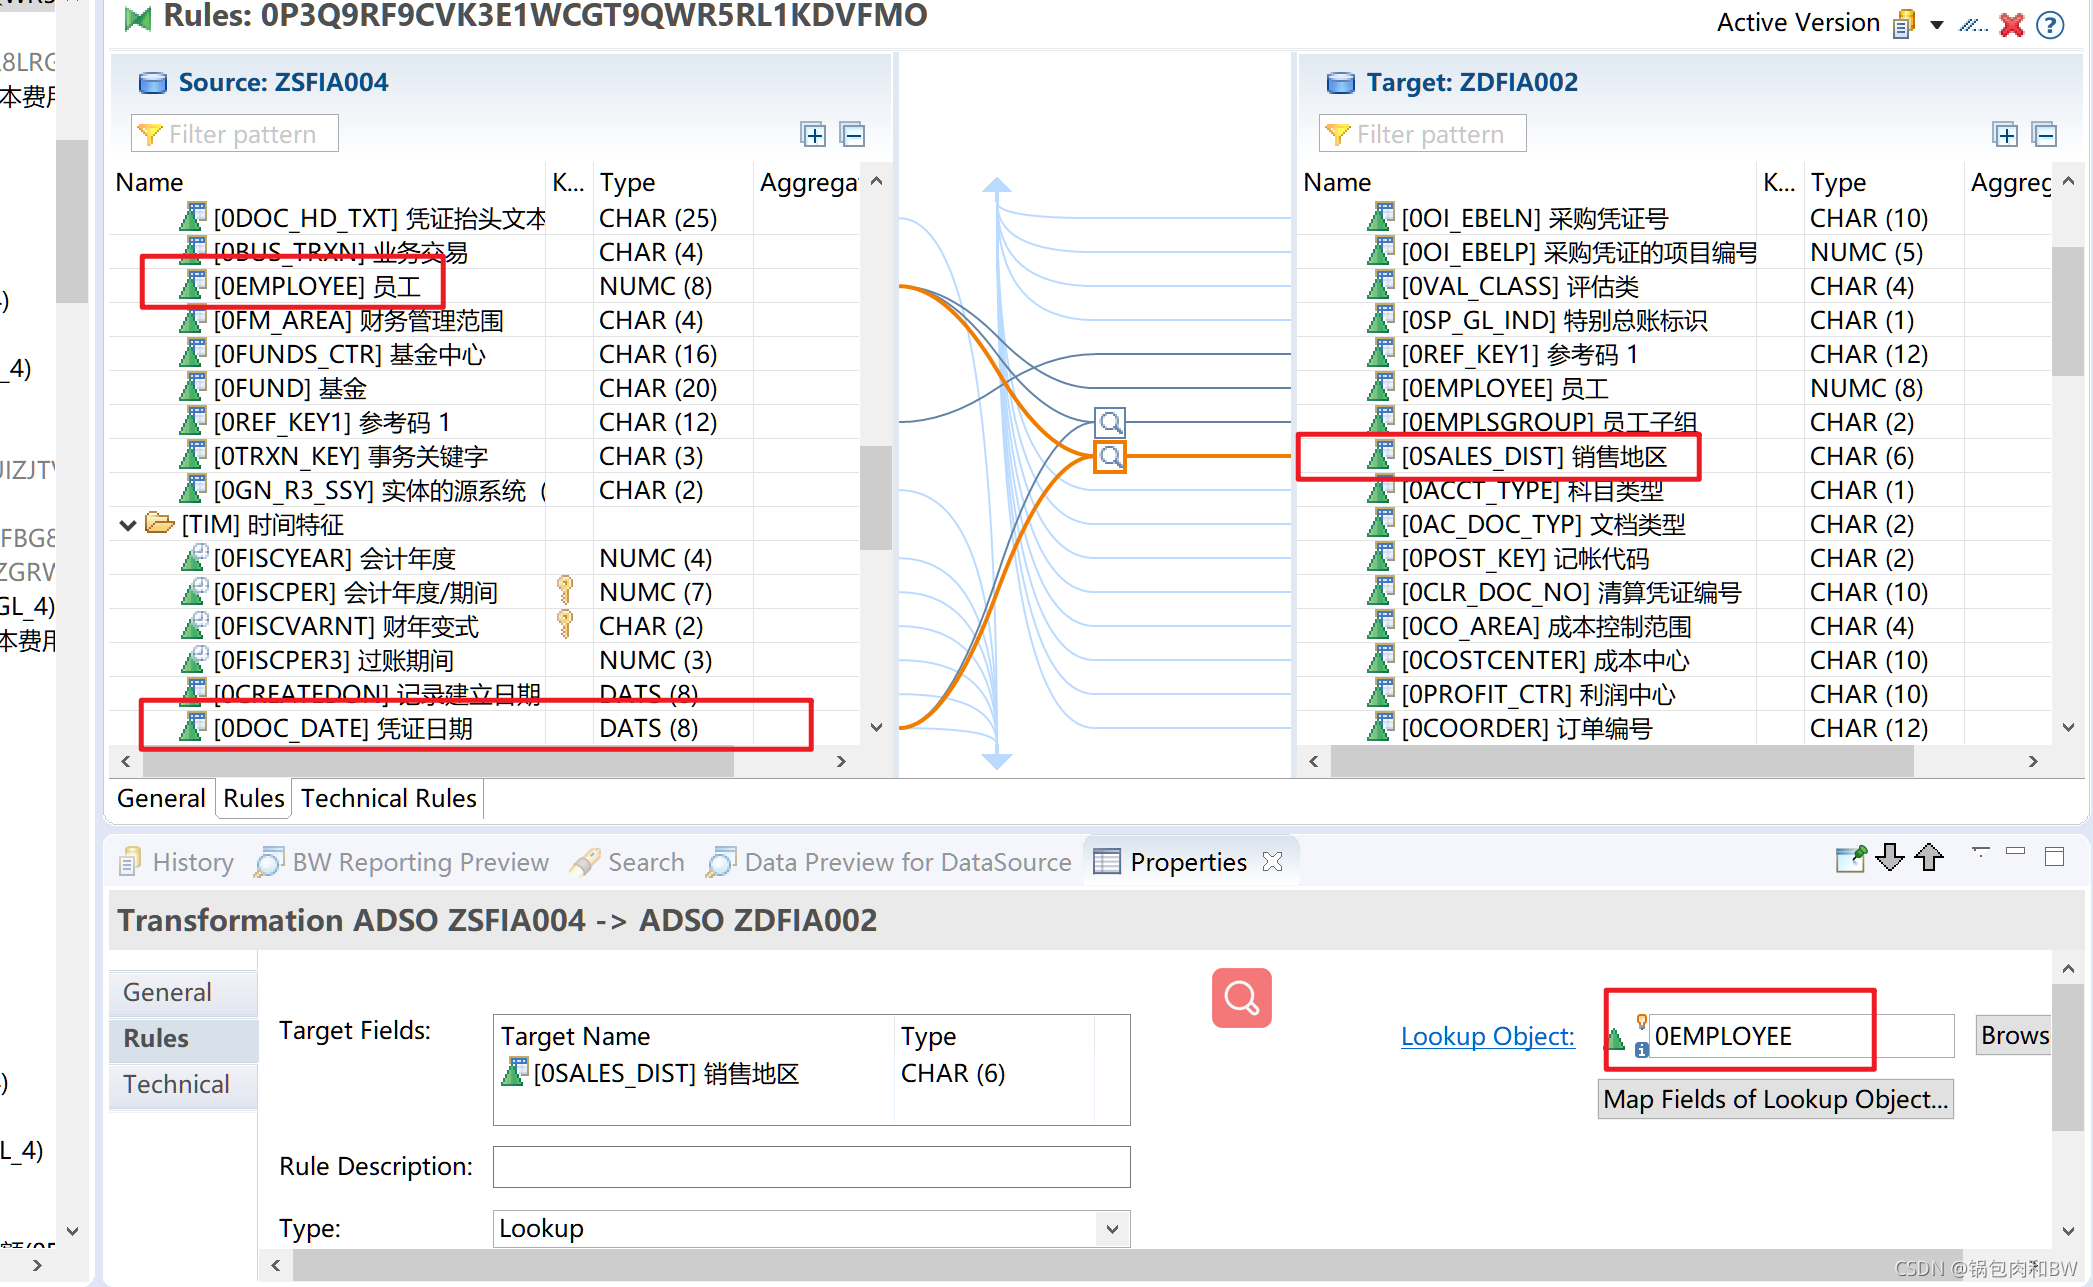Pin the Properties view to selection
Screen dimensions: 2093x1287
[1850, 858]
